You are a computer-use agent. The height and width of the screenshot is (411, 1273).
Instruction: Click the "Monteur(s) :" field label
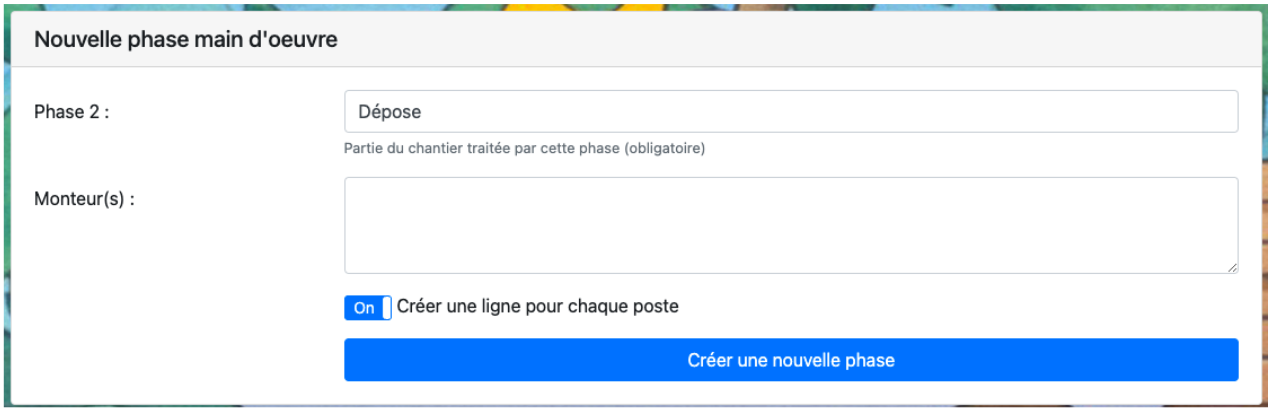84,198
